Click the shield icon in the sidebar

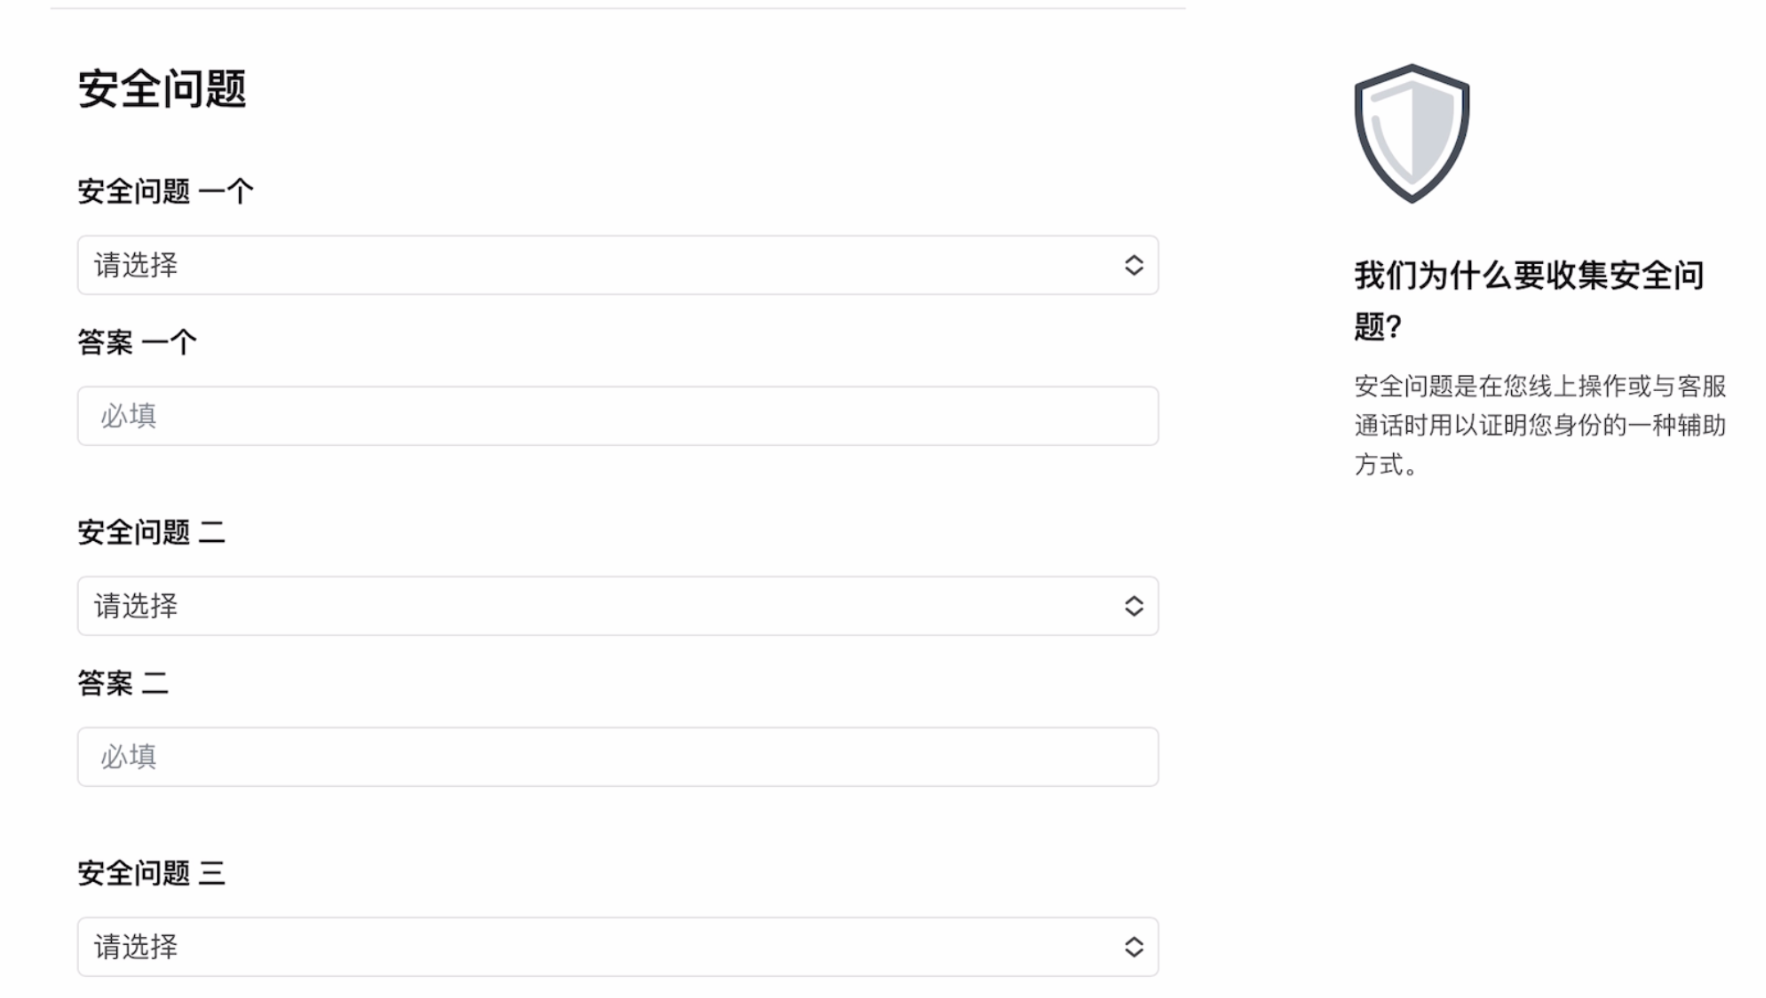(x=1411, y=133)
